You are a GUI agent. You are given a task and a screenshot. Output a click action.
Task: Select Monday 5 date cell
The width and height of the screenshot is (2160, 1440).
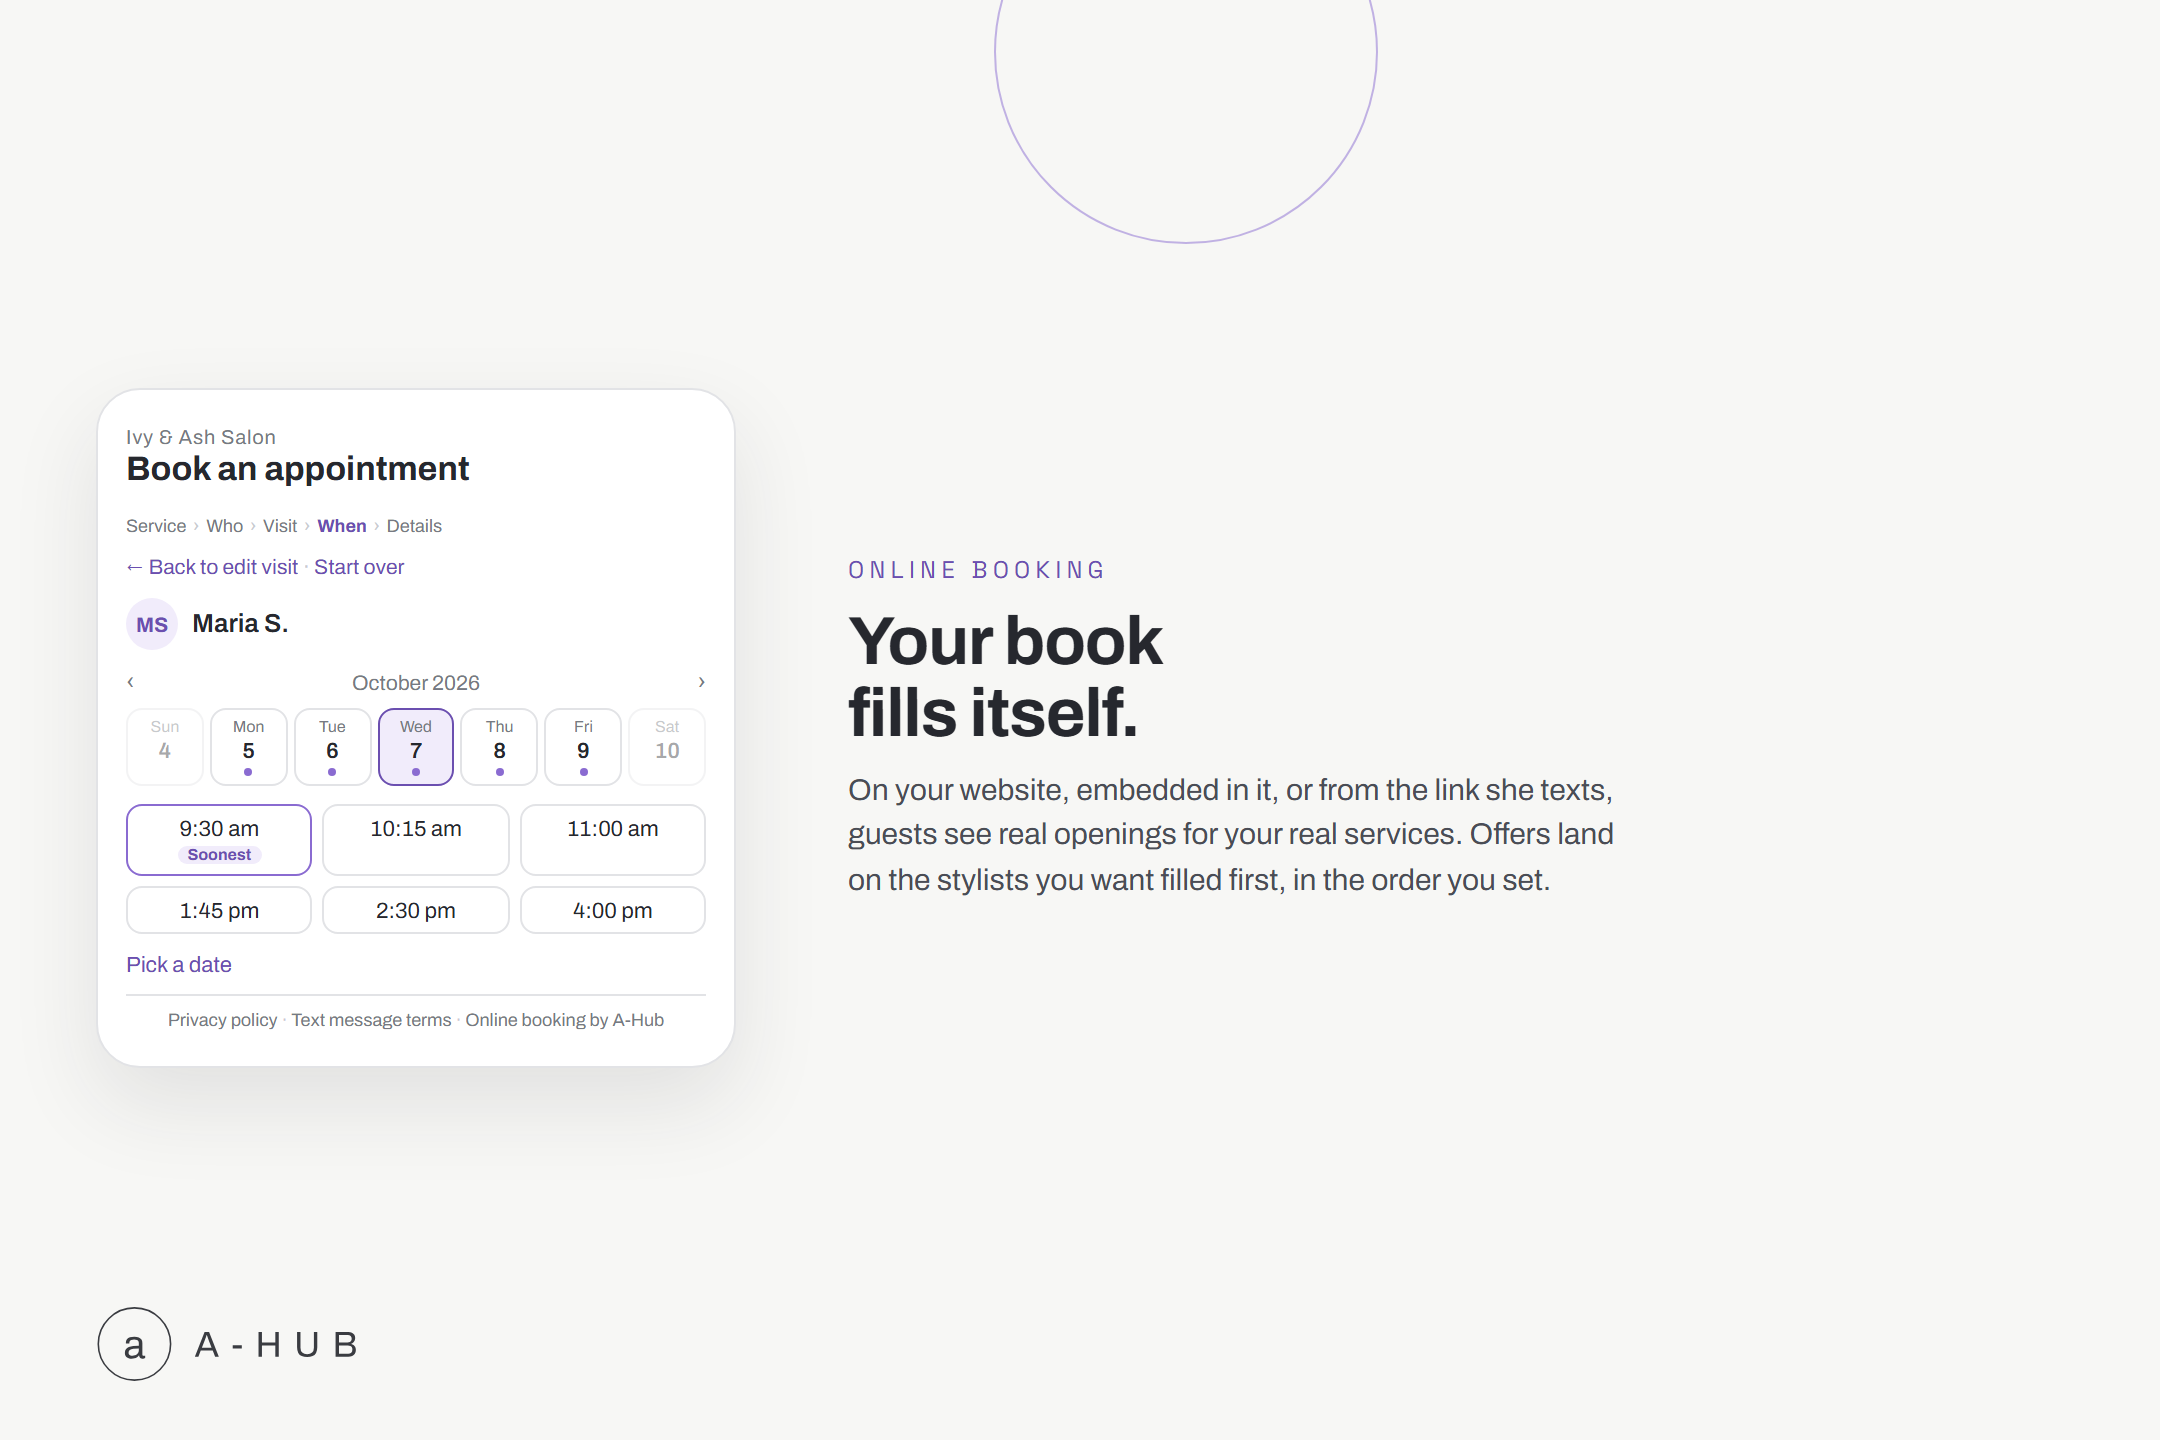click(249, 747)
